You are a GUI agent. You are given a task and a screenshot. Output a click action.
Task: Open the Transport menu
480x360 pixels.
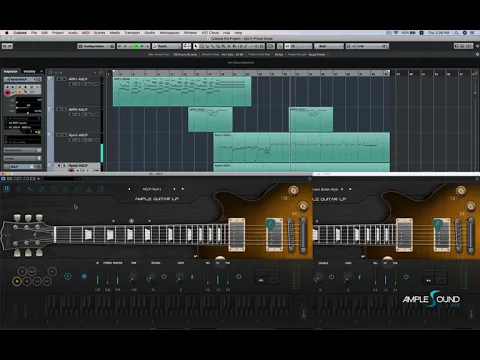pos(132,33)
